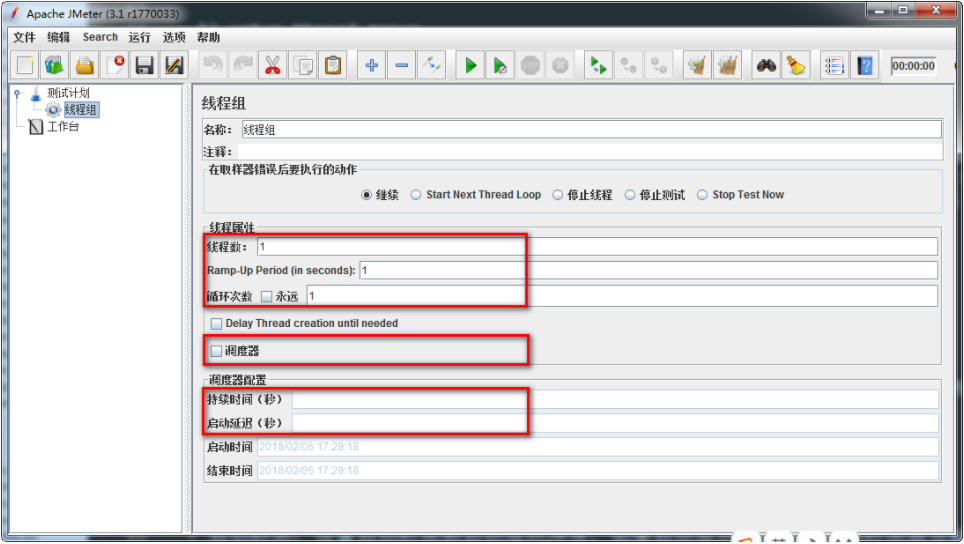Image resolution: width=964 pixels, height=544 pixels.
Task: Collapse all nodes with minus icon
Action: 401,65
